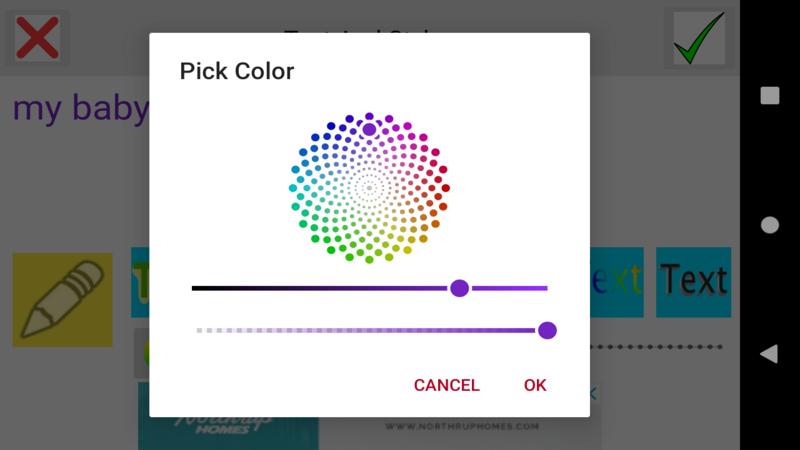
Task: Click the opacity slider handle
Action: pos(547,330)
